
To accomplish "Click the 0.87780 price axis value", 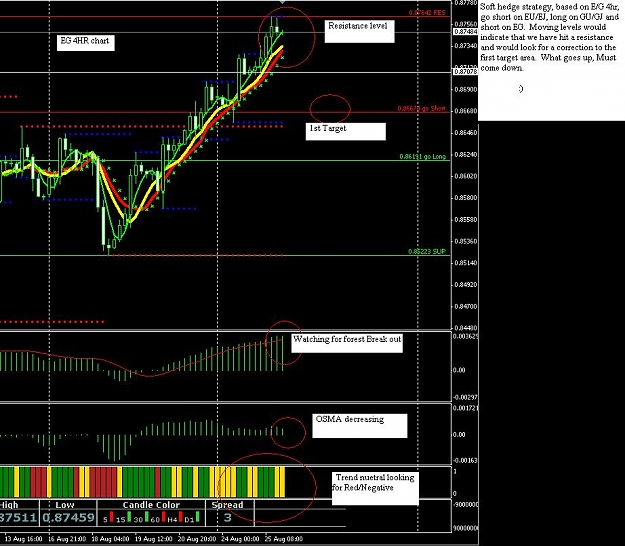I will point(466,3).
